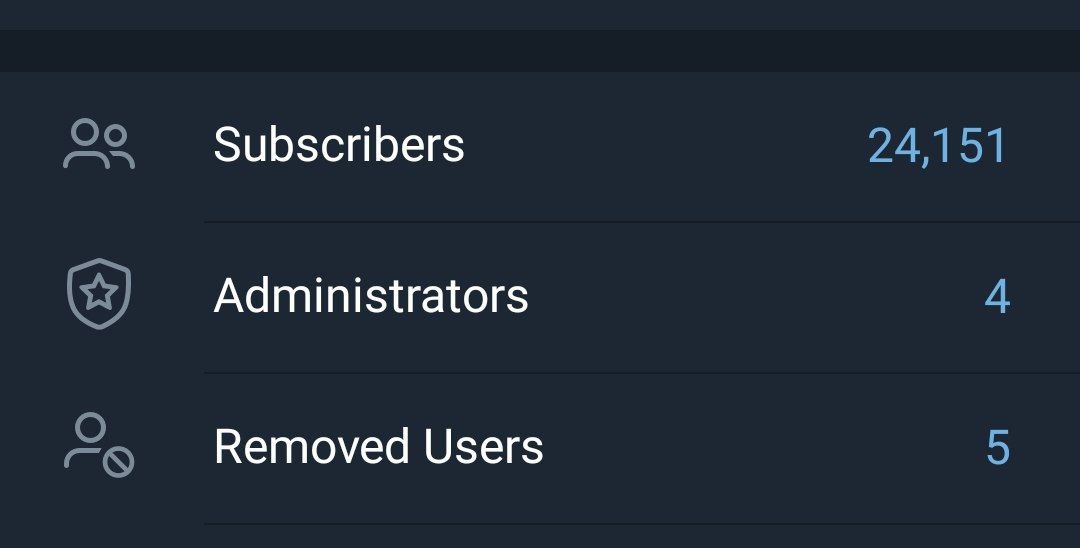
Task: Click the 24,151 subscriber count
Action: 937,146
